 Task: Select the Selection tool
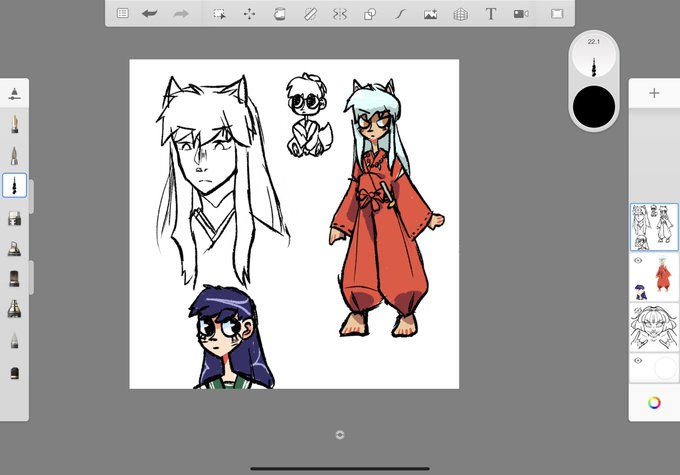pos(219,14)
